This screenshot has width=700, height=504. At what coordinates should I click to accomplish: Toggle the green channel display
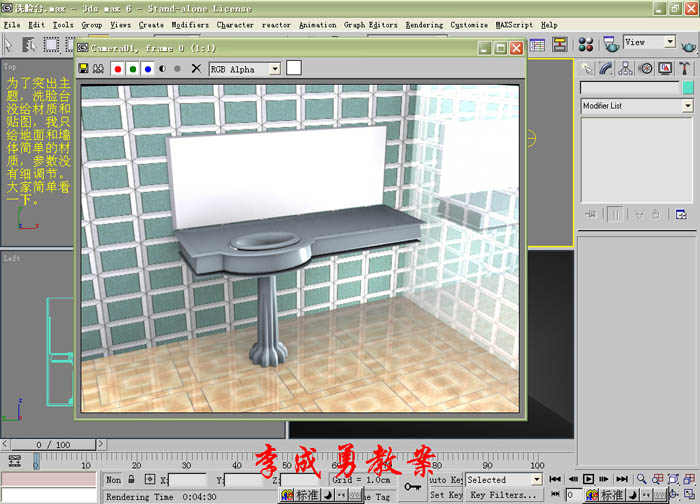(x=133, y=69)
